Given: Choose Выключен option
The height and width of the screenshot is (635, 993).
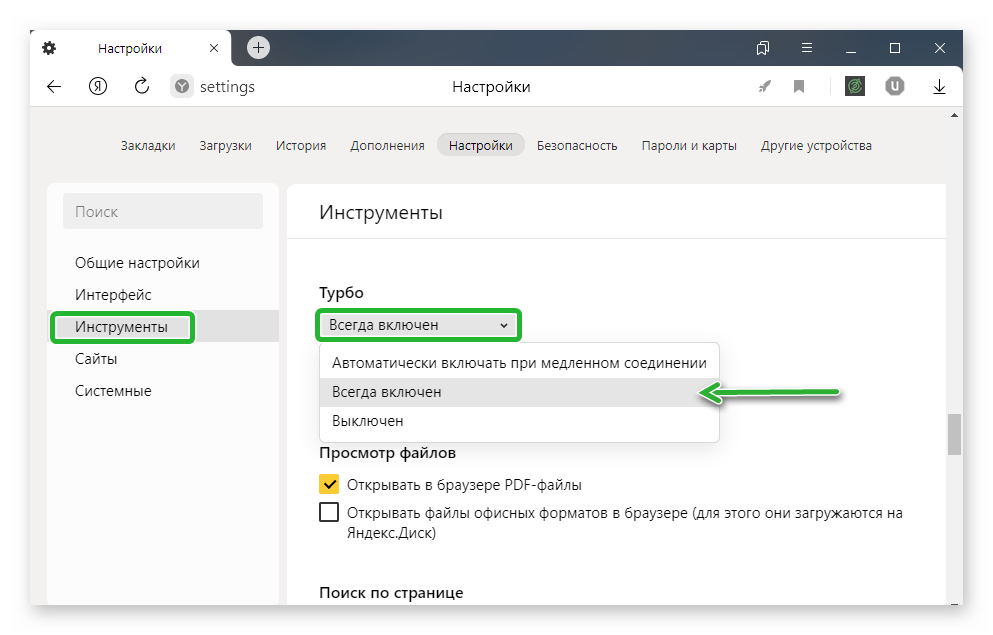Looking at the screenshot, I should click(x=519, y=421).
